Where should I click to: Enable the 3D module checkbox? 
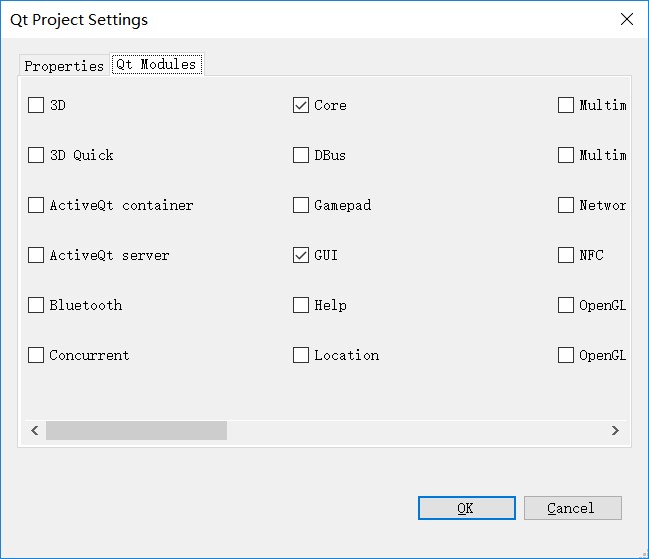(x=36, y=105)
